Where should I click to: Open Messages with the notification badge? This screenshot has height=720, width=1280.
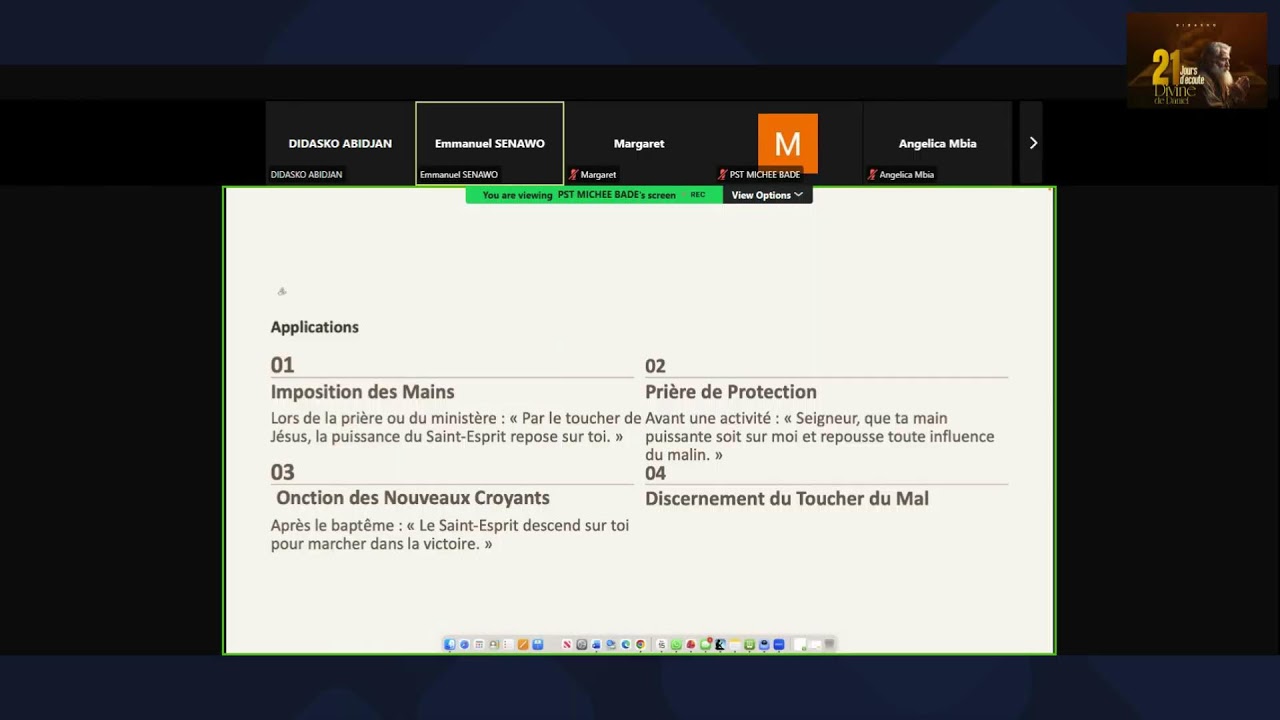tap(706, 645)
